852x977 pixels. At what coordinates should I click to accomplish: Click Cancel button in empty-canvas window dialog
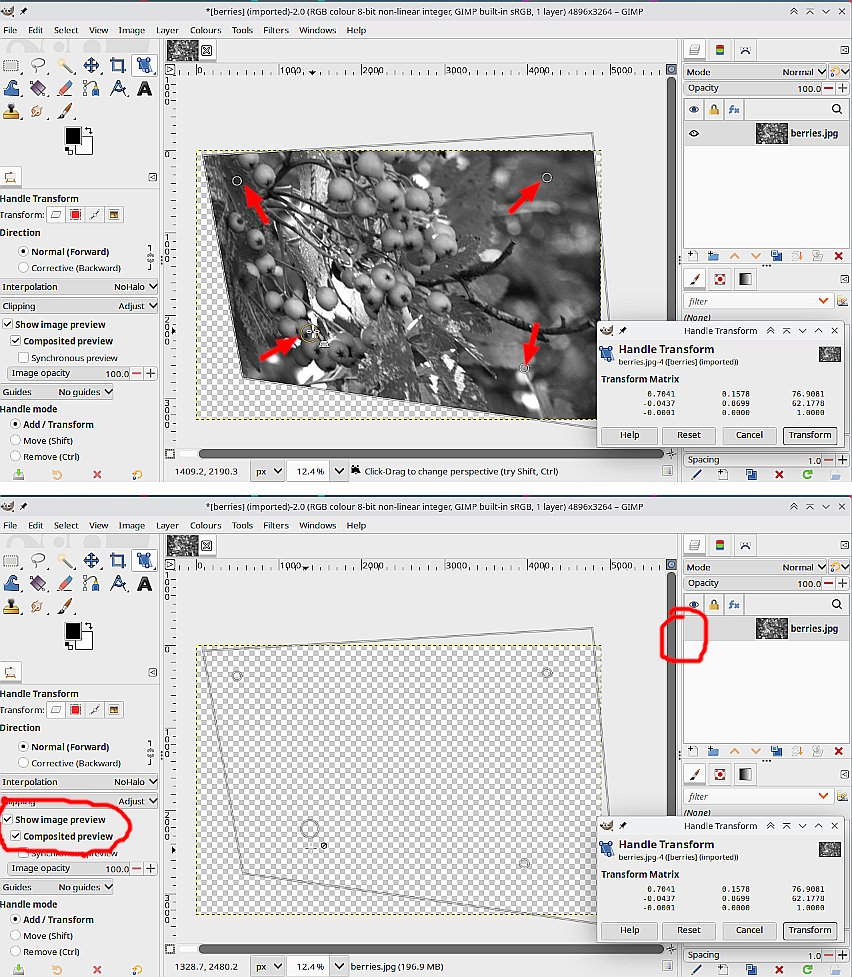pyautogui.click(x=749, y=930)
